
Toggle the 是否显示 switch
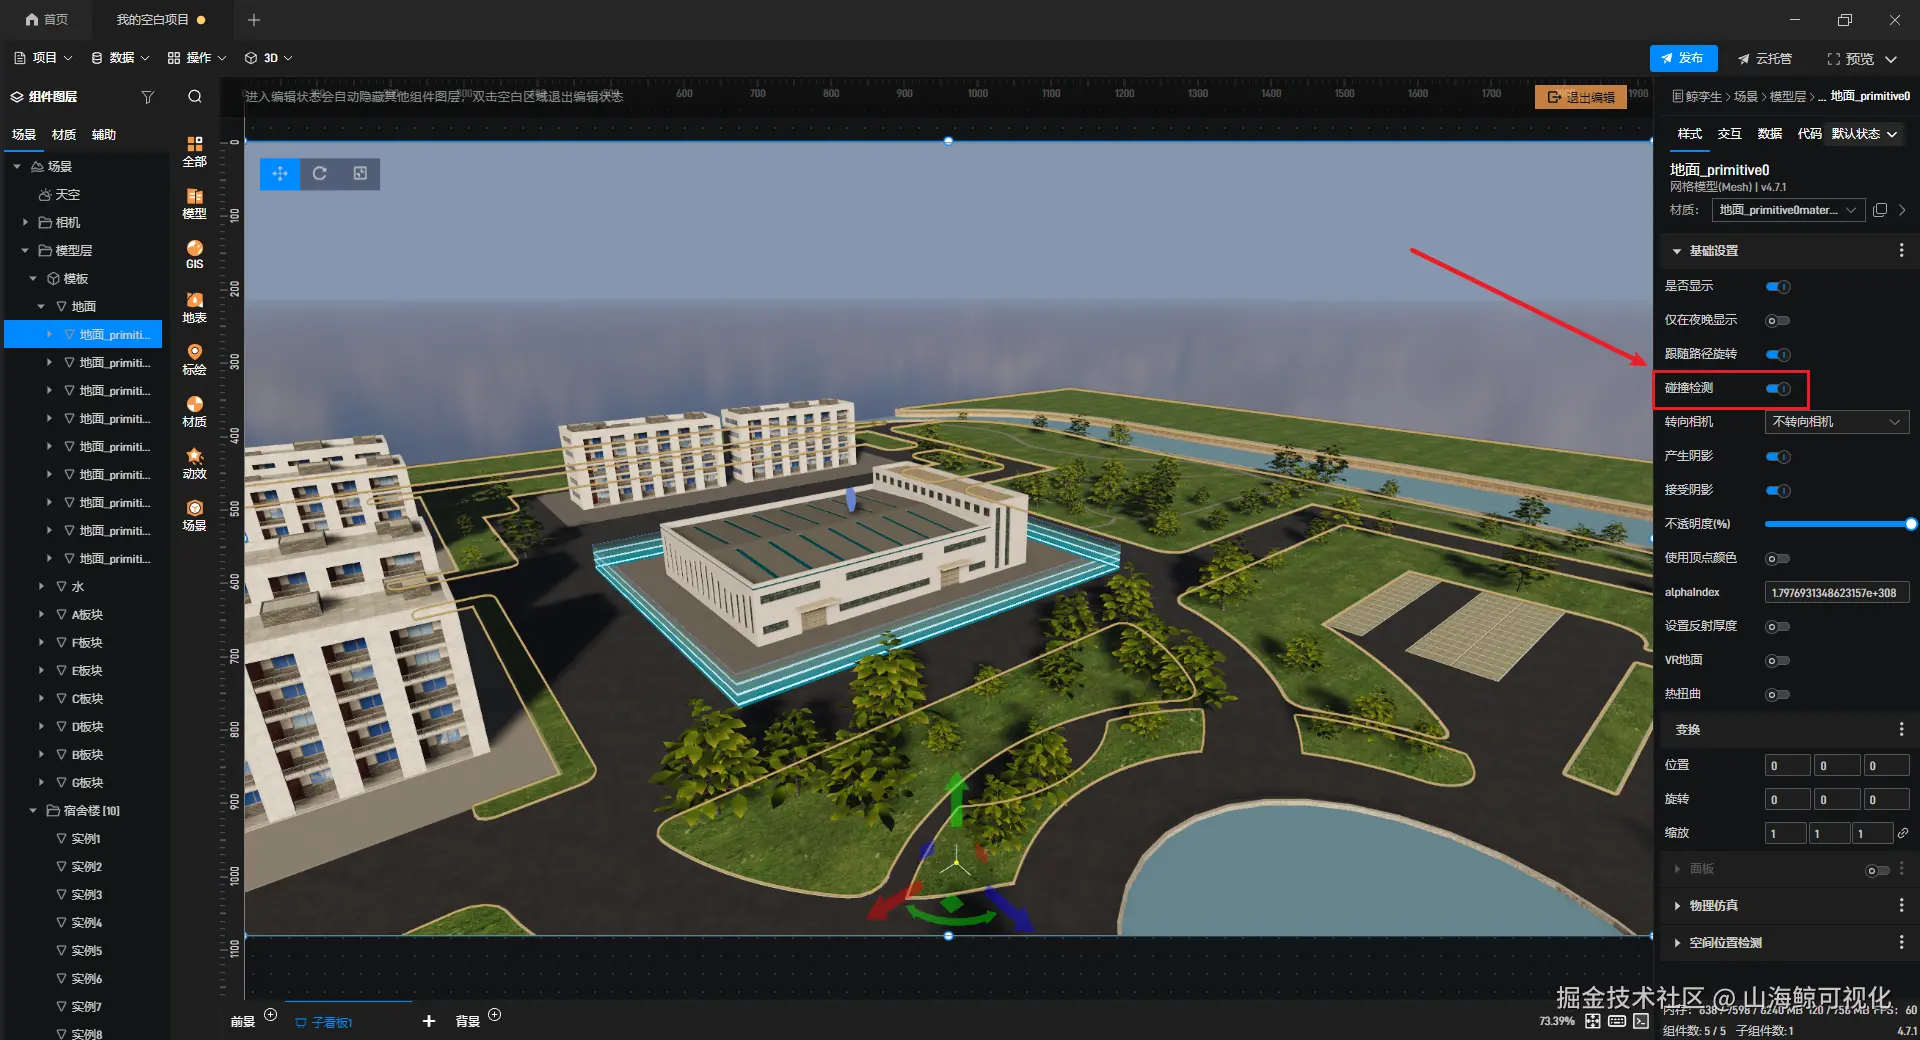point(1778,287)
